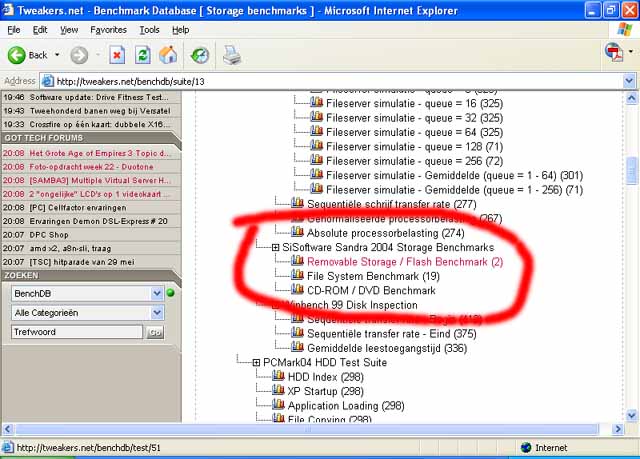This screenshot has width=640, height=459.
Task: Click the vertical scrollbar down arrow
Action: coord(631,416)
